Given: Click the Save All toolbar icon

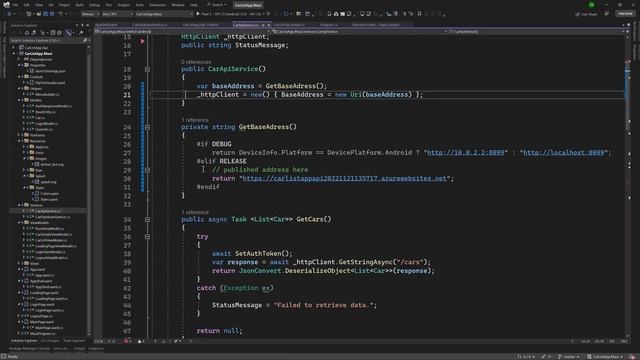Looking at the screenshot, I should click(52, 14).
